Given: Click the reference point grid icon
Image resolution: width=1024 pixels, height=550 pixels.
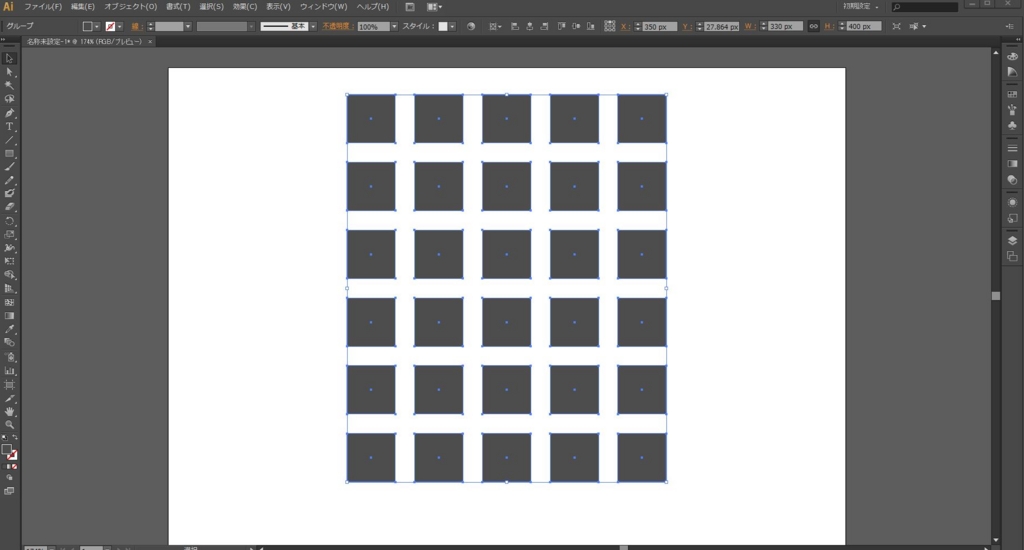Looking at the screenshot, I should 609,26.
